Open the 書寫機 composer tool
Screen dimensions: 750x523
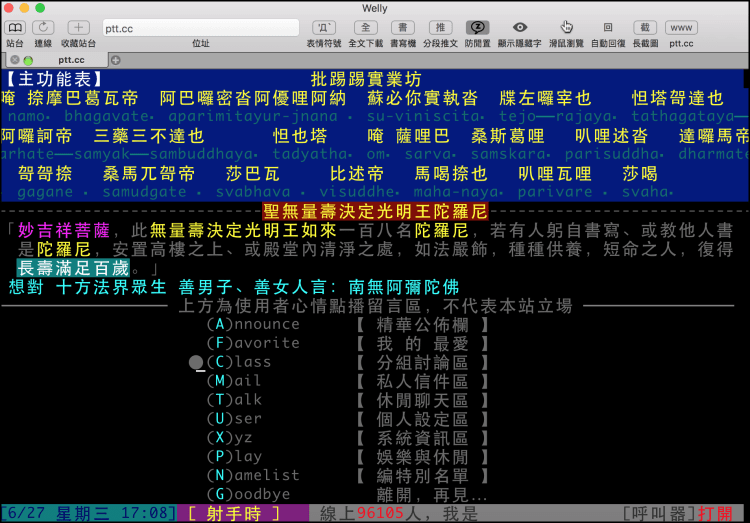pyautogui.click(x=403, y=27)
